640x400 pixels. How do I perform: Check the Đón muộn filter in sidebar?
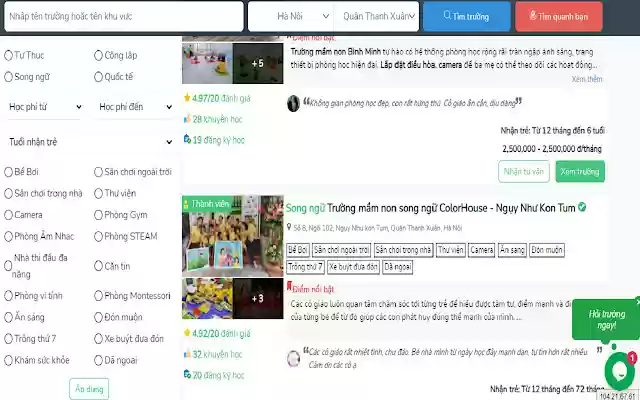click(98, 317)
